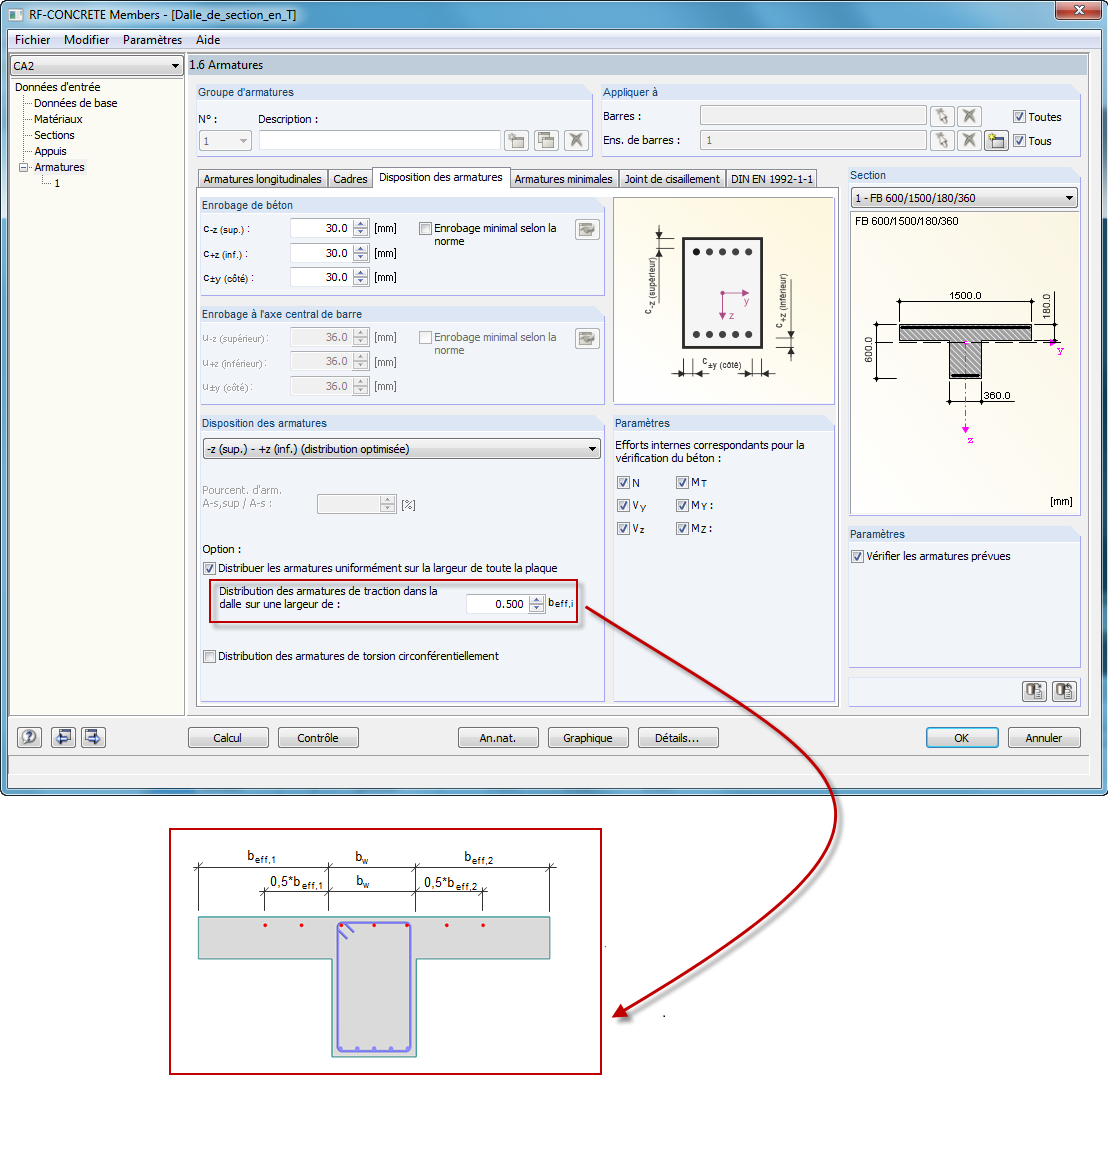Select Sections in the navigation tree
Screen dimensions: 1108x1151
pos(54,135)
